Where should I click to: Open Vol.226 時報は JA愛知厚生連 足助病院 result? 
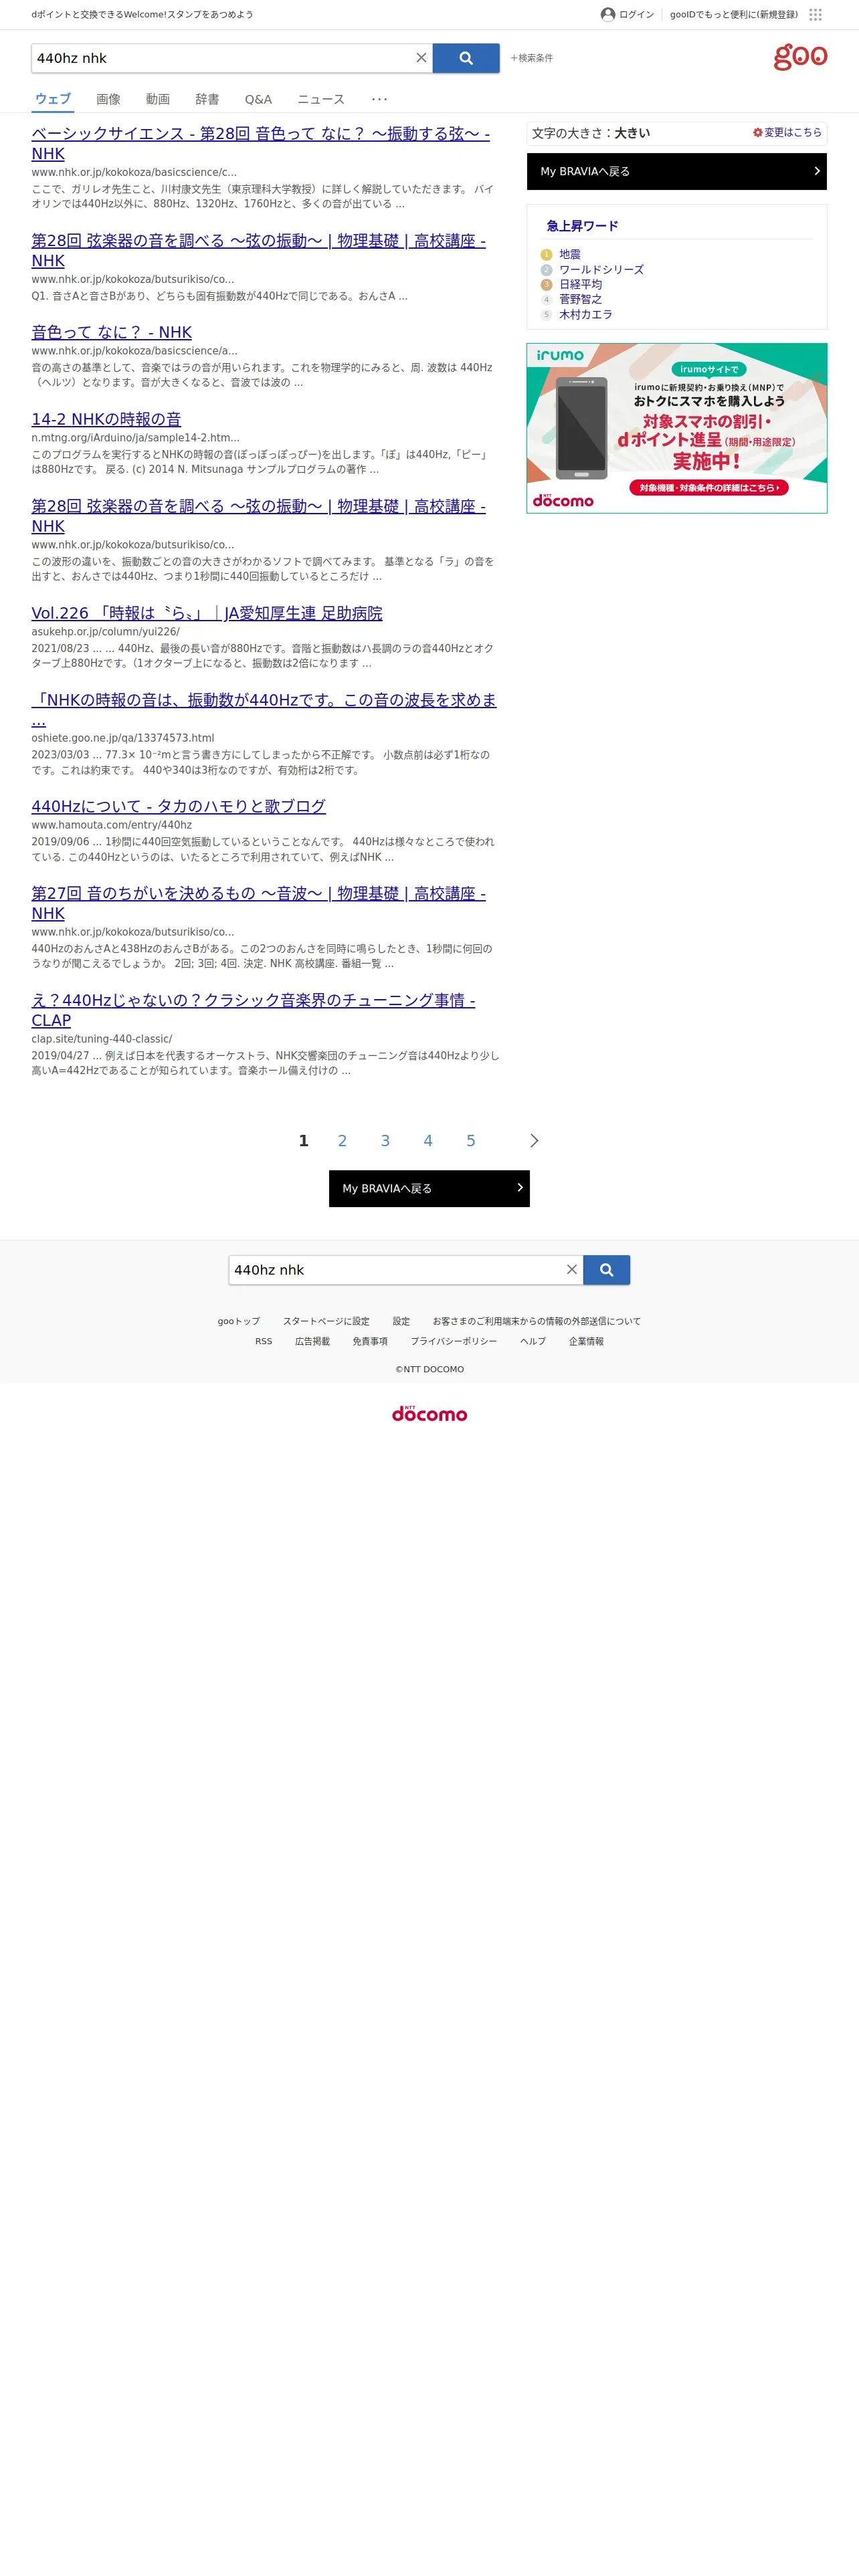point(207,613)
